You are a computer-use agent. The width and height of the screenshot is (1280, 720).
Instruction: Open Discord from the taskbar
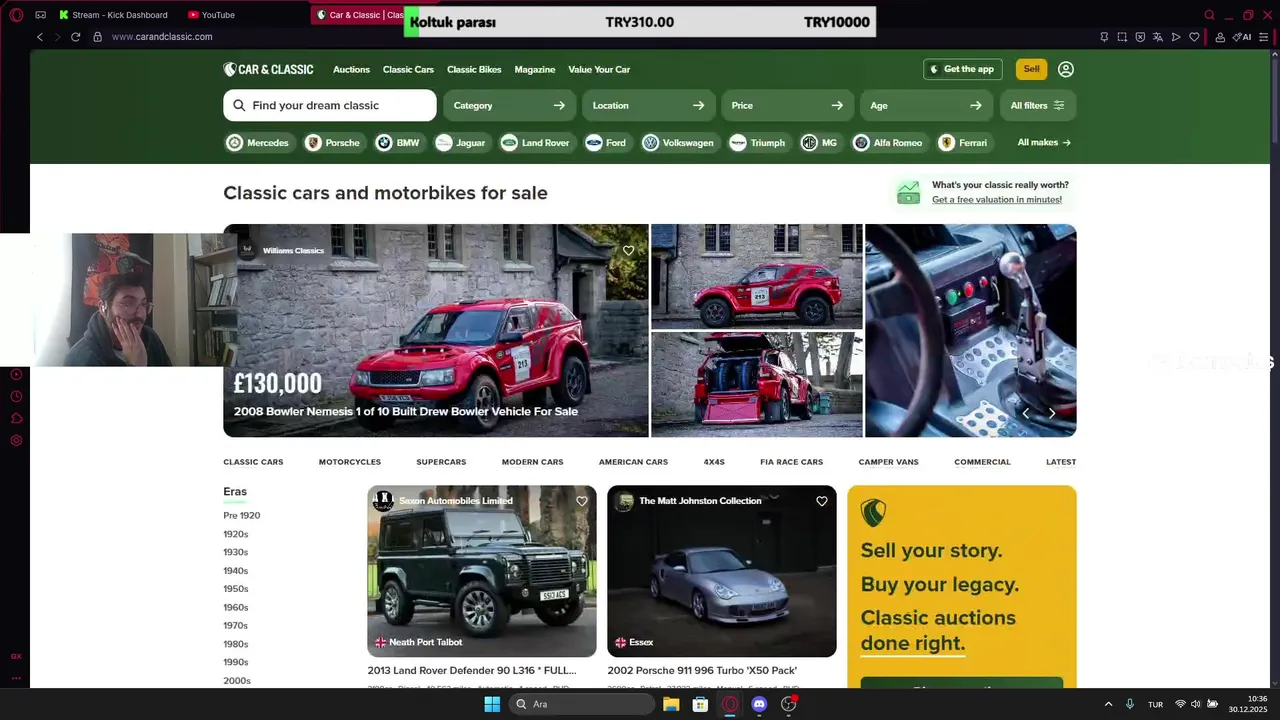click(x=759, y=704)
